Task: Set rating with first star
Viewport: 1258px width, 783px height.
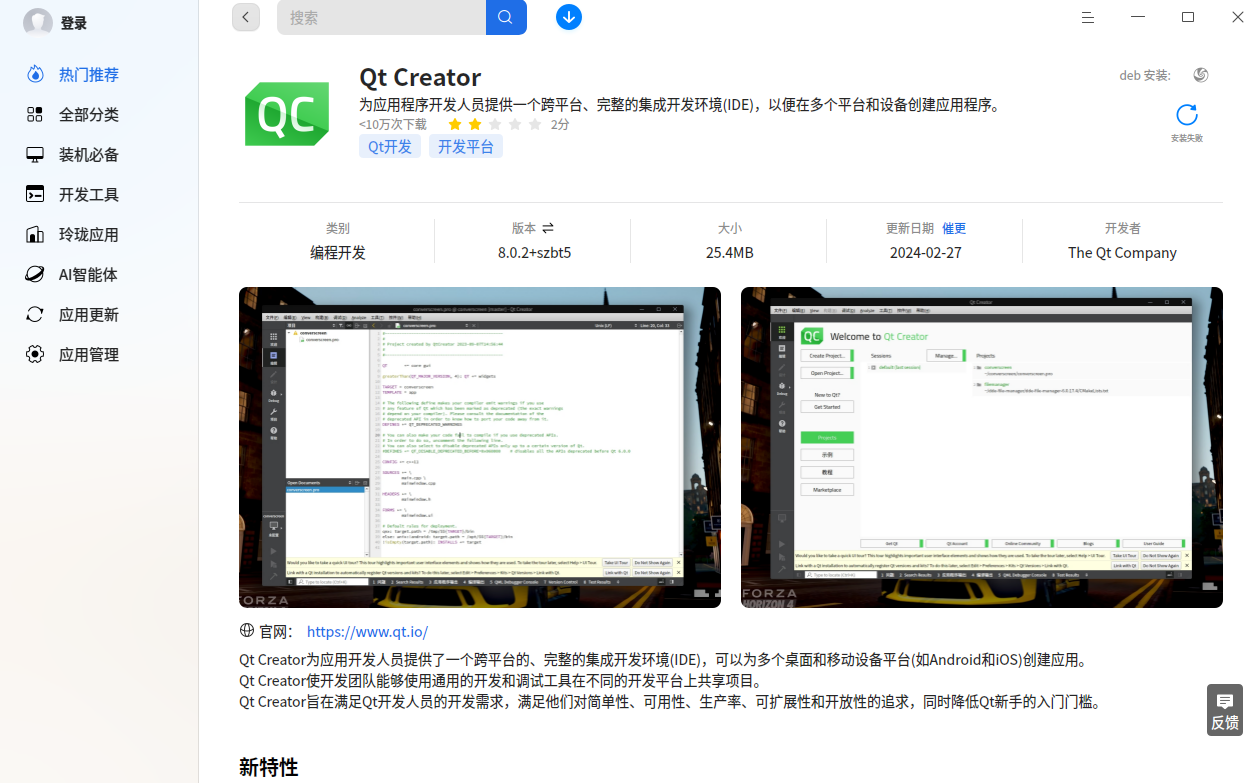Action: click(455, 125)
